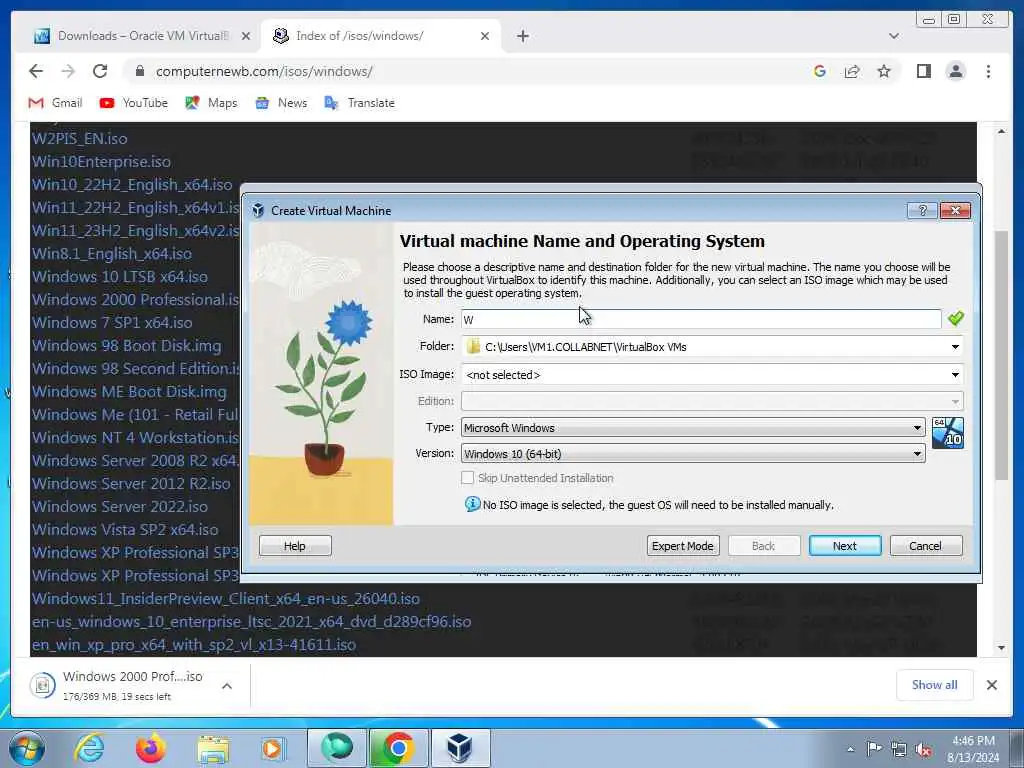This screenshot has width=1024, height=768.
Task: Open the News bookmark
Action: point(281,103)
